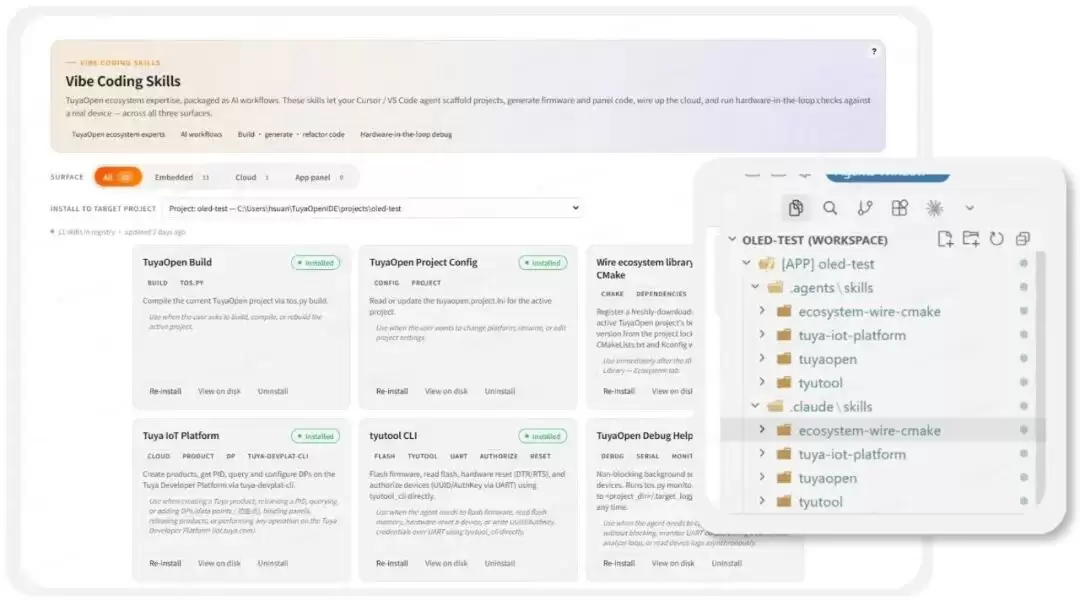Create a new file in workspace

pos(945,239)
